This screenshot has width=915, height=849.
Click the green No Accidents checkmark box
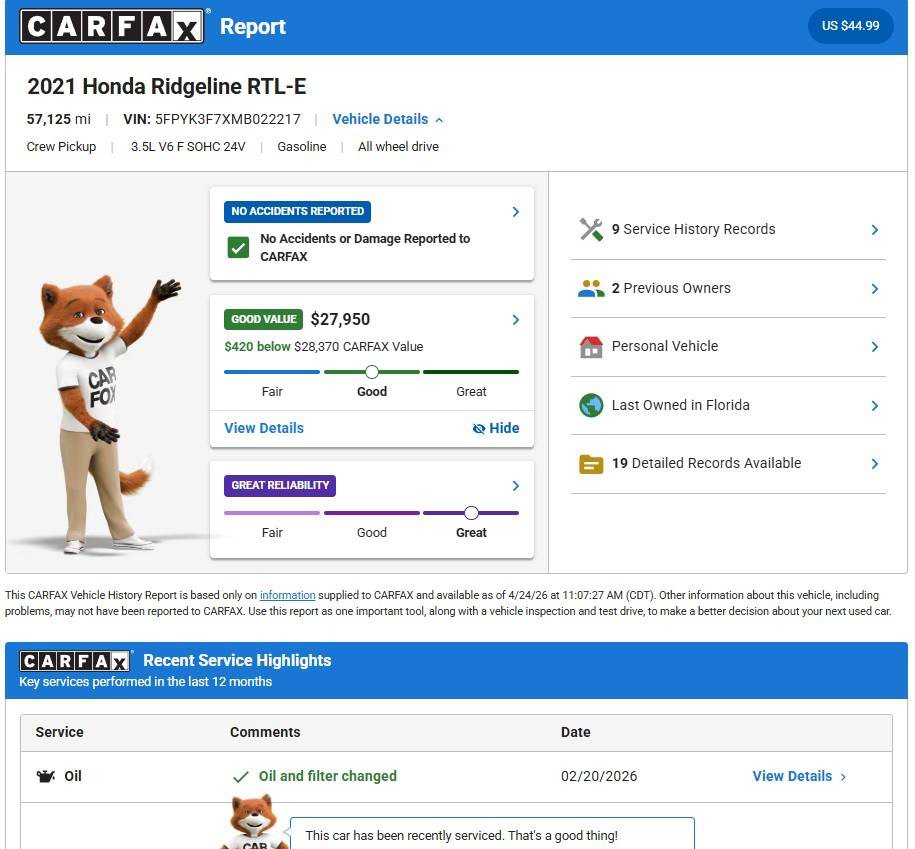click(x=238, y=247)
